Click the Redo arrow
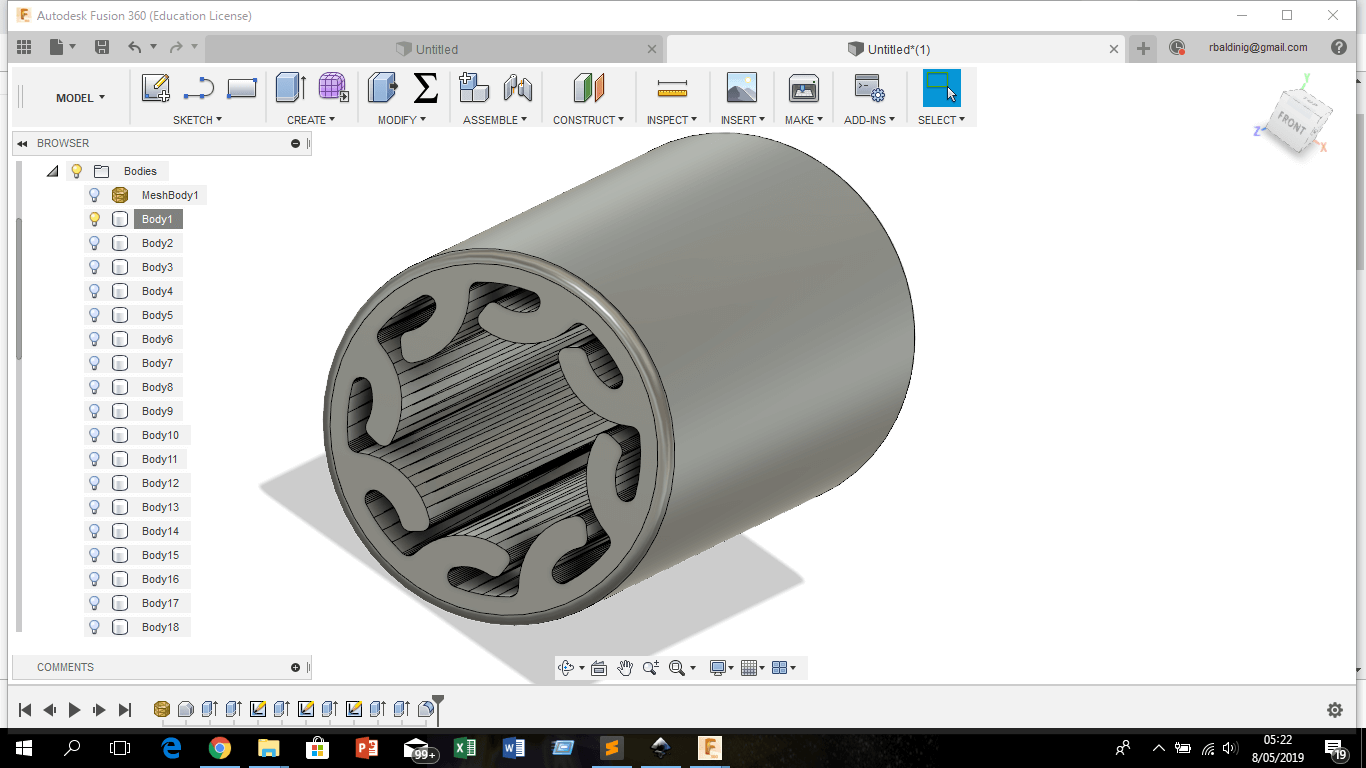Viewport: 1366px width, 768px height. click(176, 47)
